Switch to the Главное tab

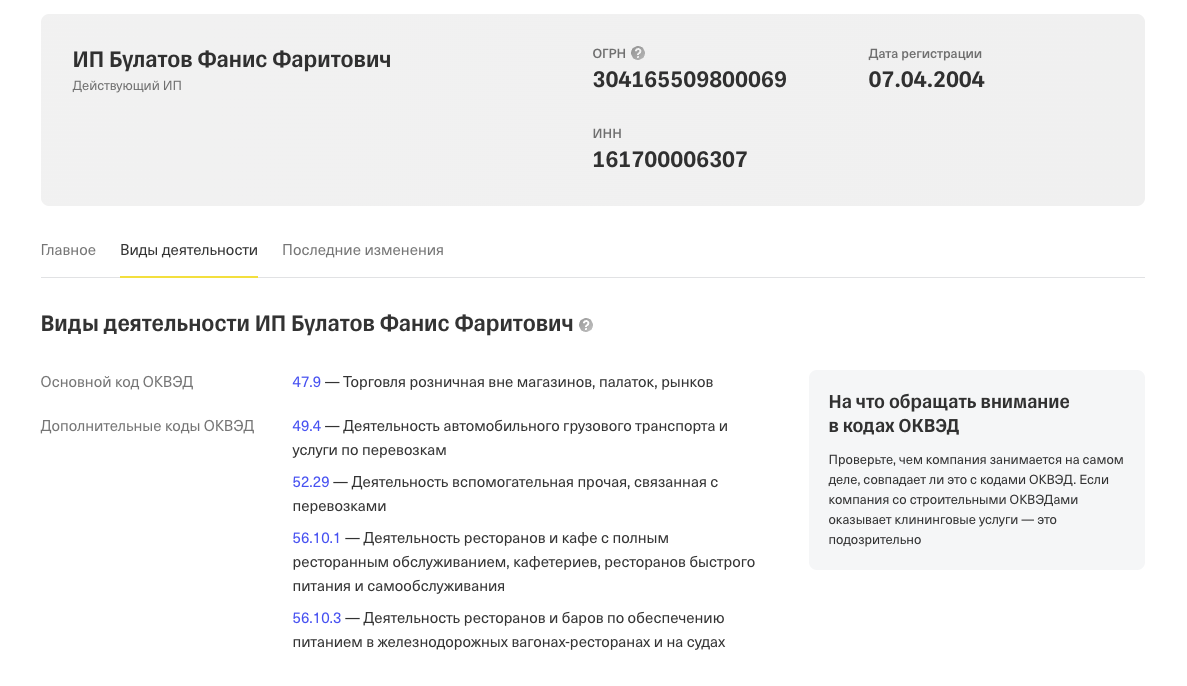(68, 250)
